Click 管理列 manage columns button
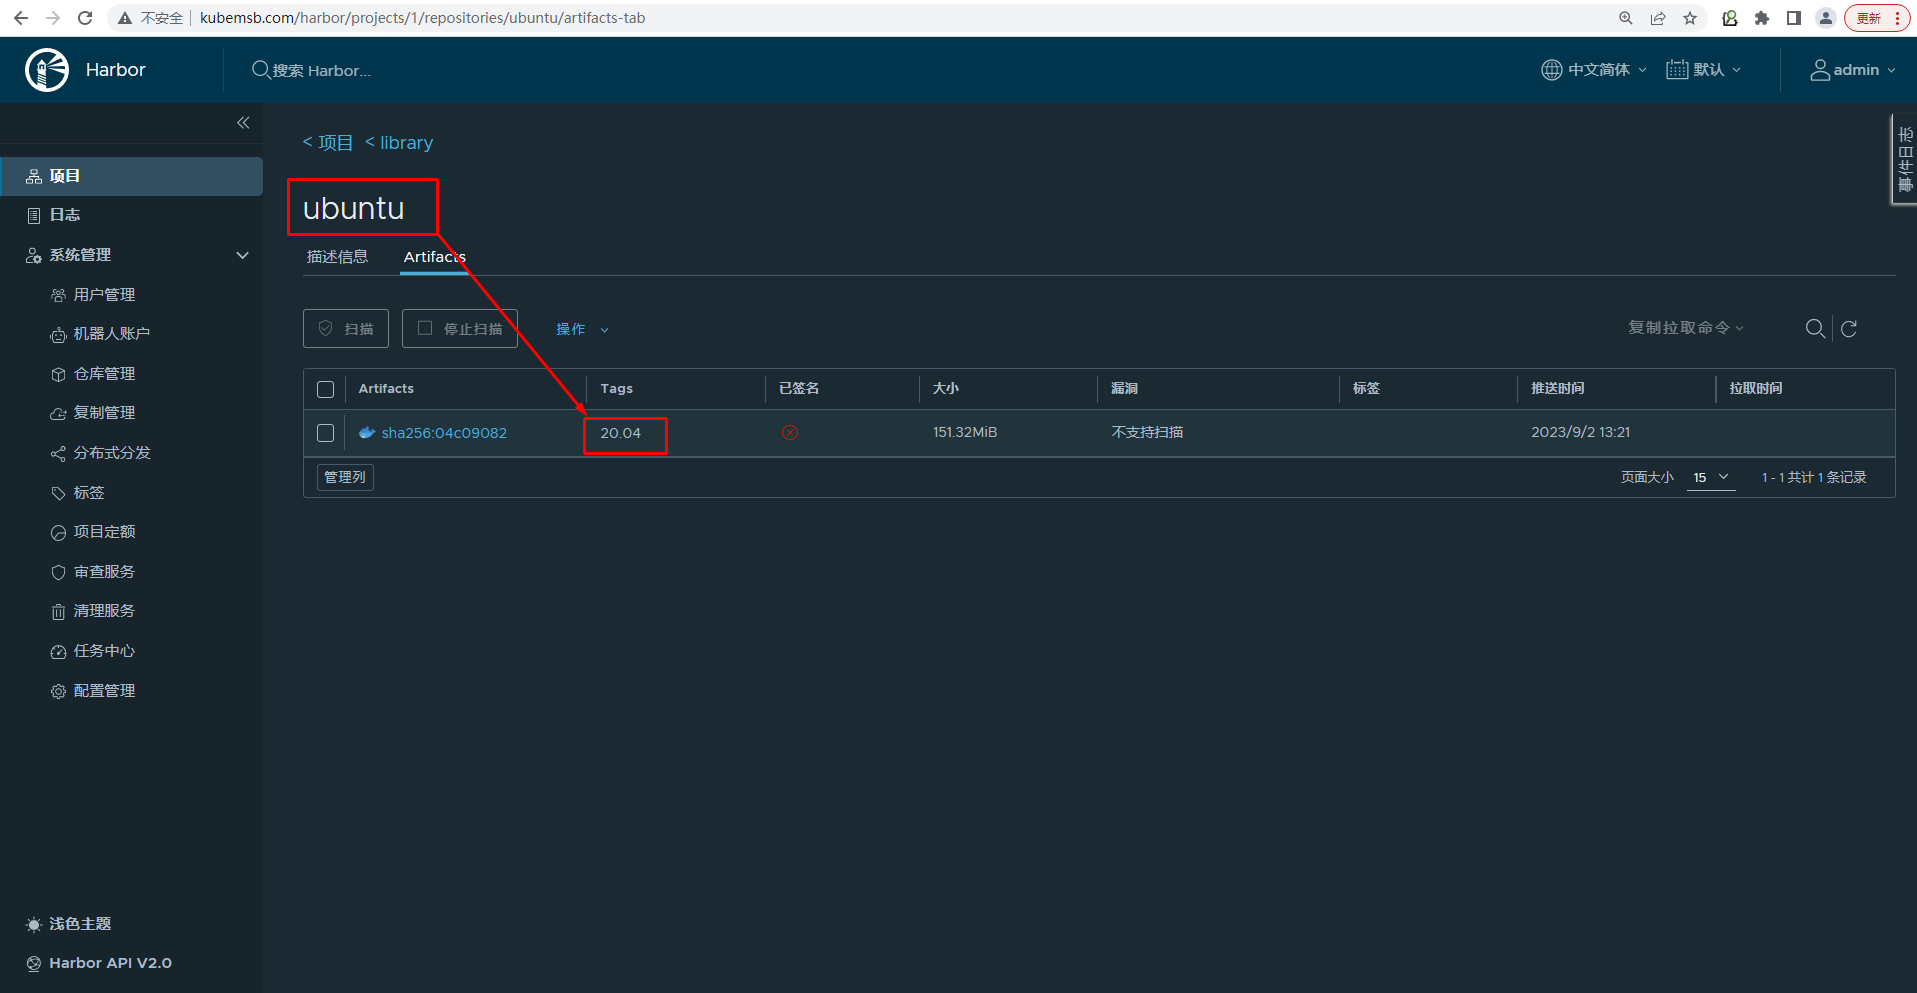Viewport: 1917px width, 993px height. (x=345, y=477)
